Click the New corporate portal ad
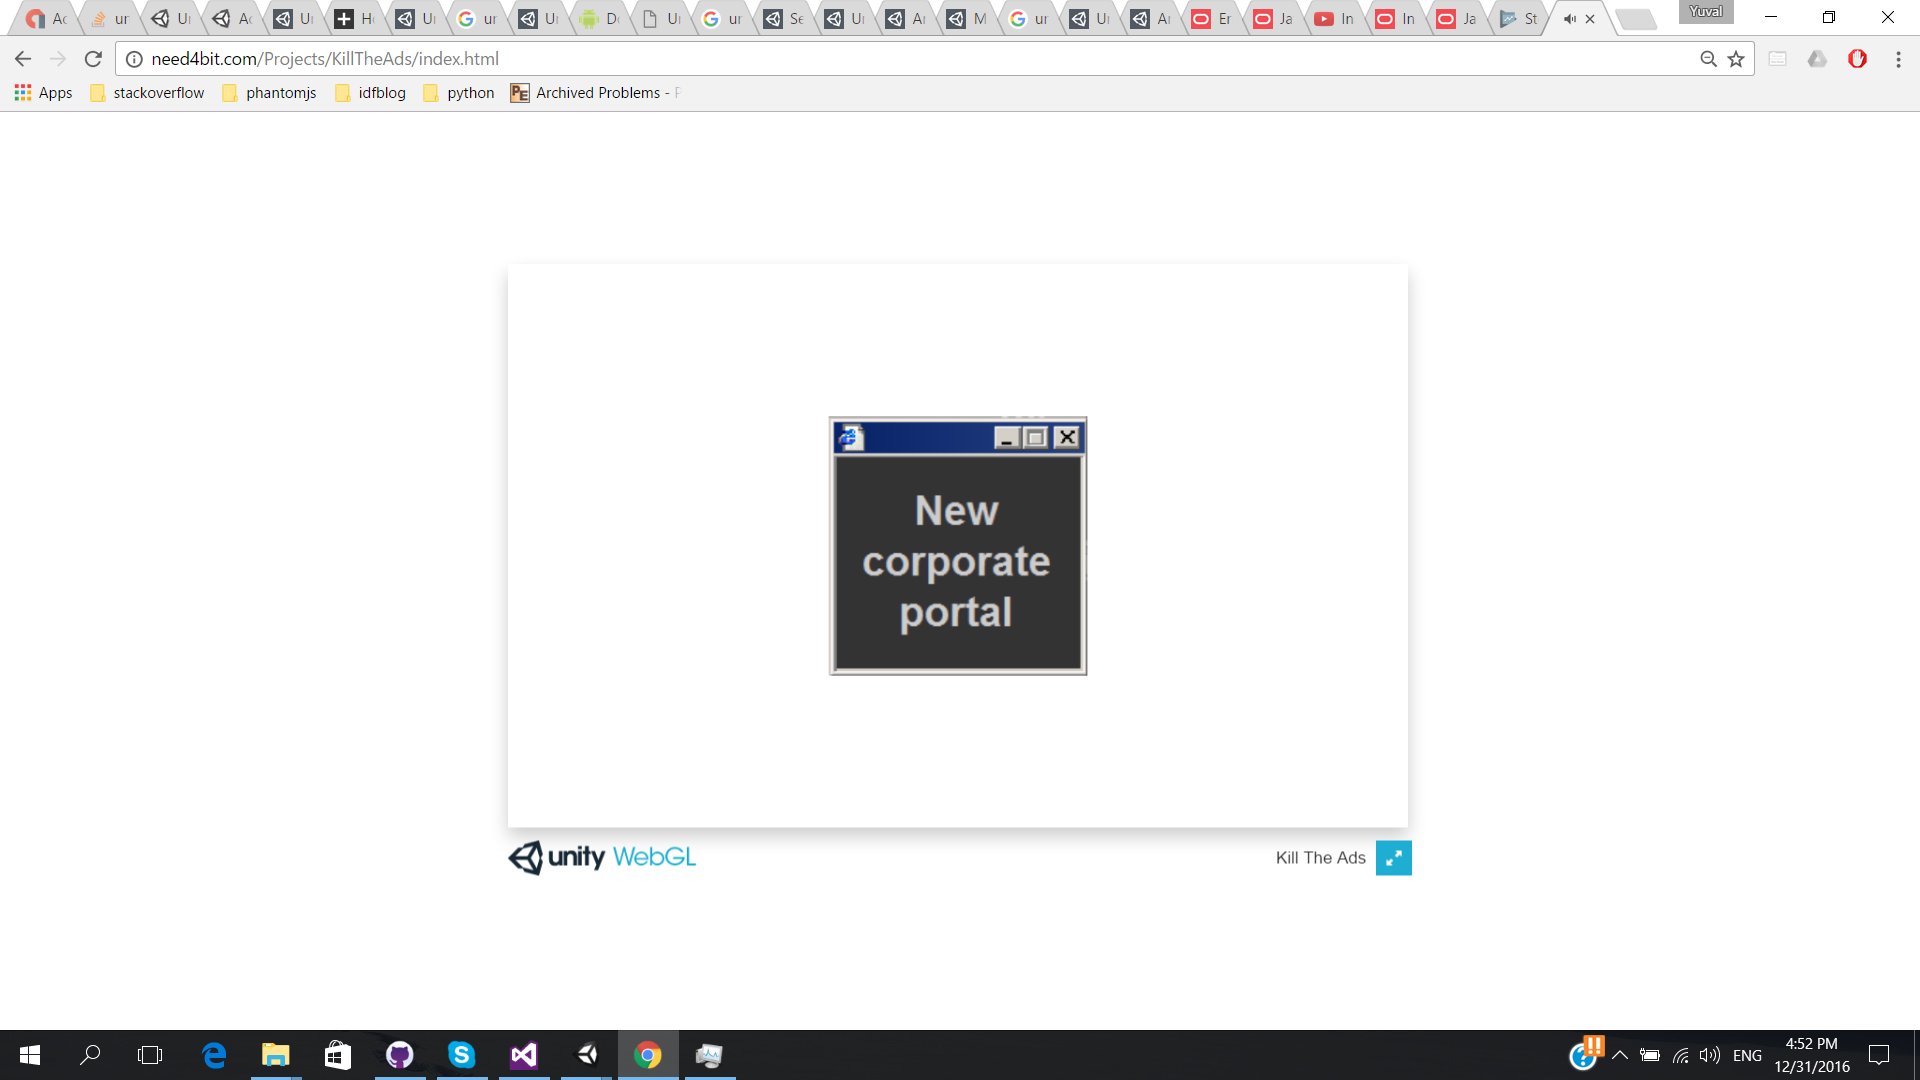This screenshot has width=1920, height=1080. click(957, 562)
